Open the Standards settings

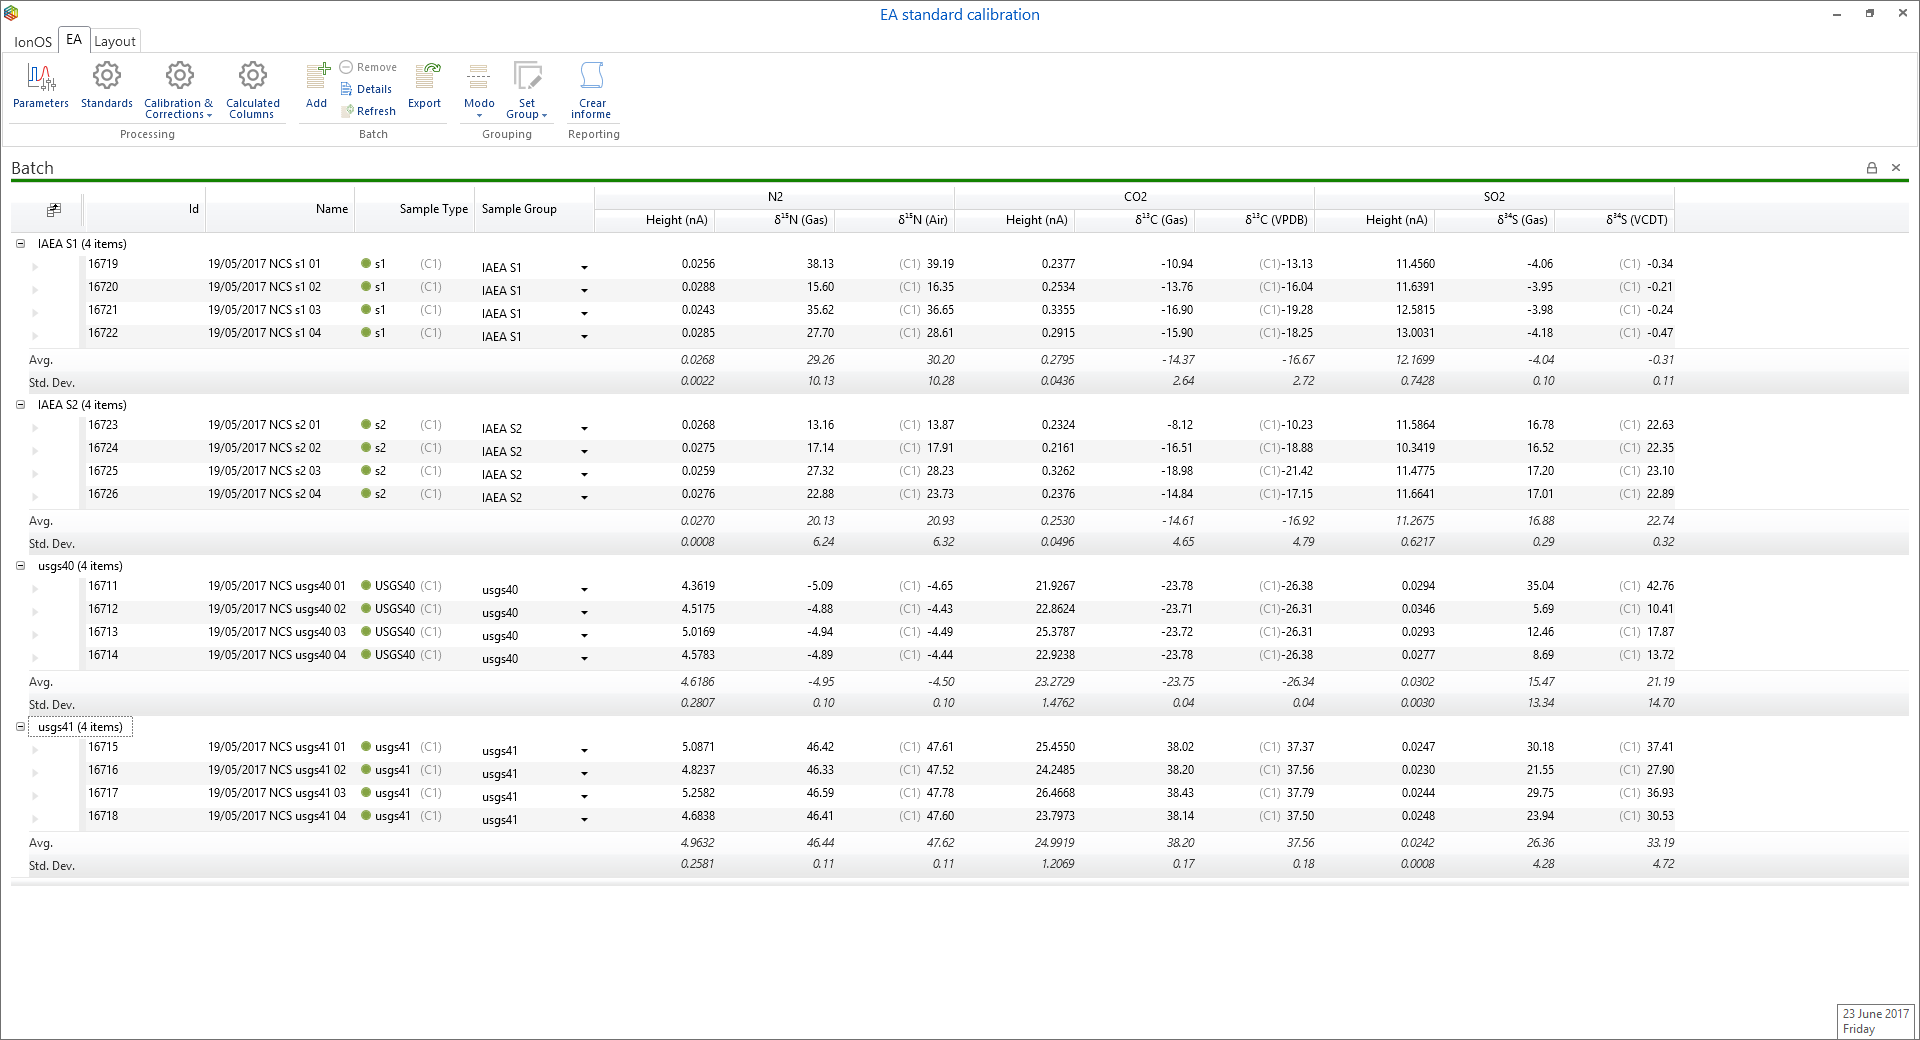(x=106, y=85)
